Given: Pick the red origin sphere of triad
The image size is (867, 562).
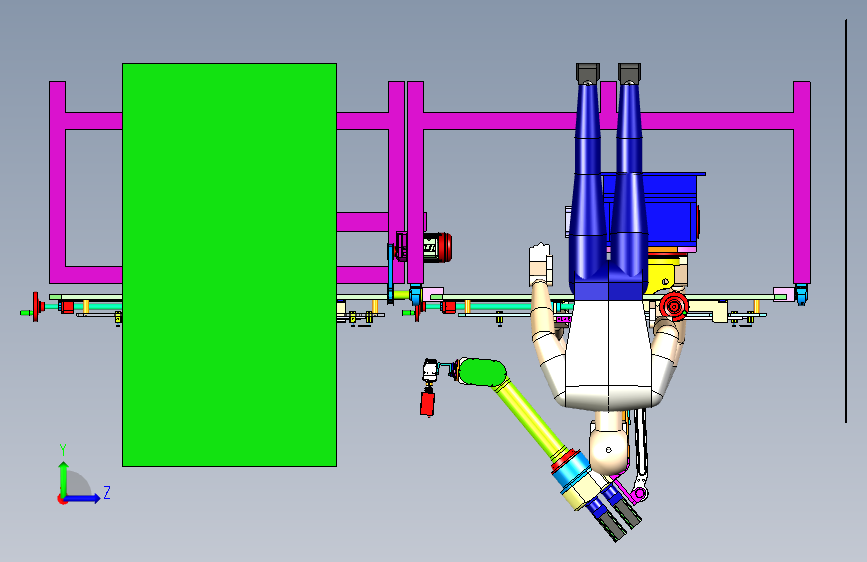Looking at the screenshot, I should [x=62, y=499].
